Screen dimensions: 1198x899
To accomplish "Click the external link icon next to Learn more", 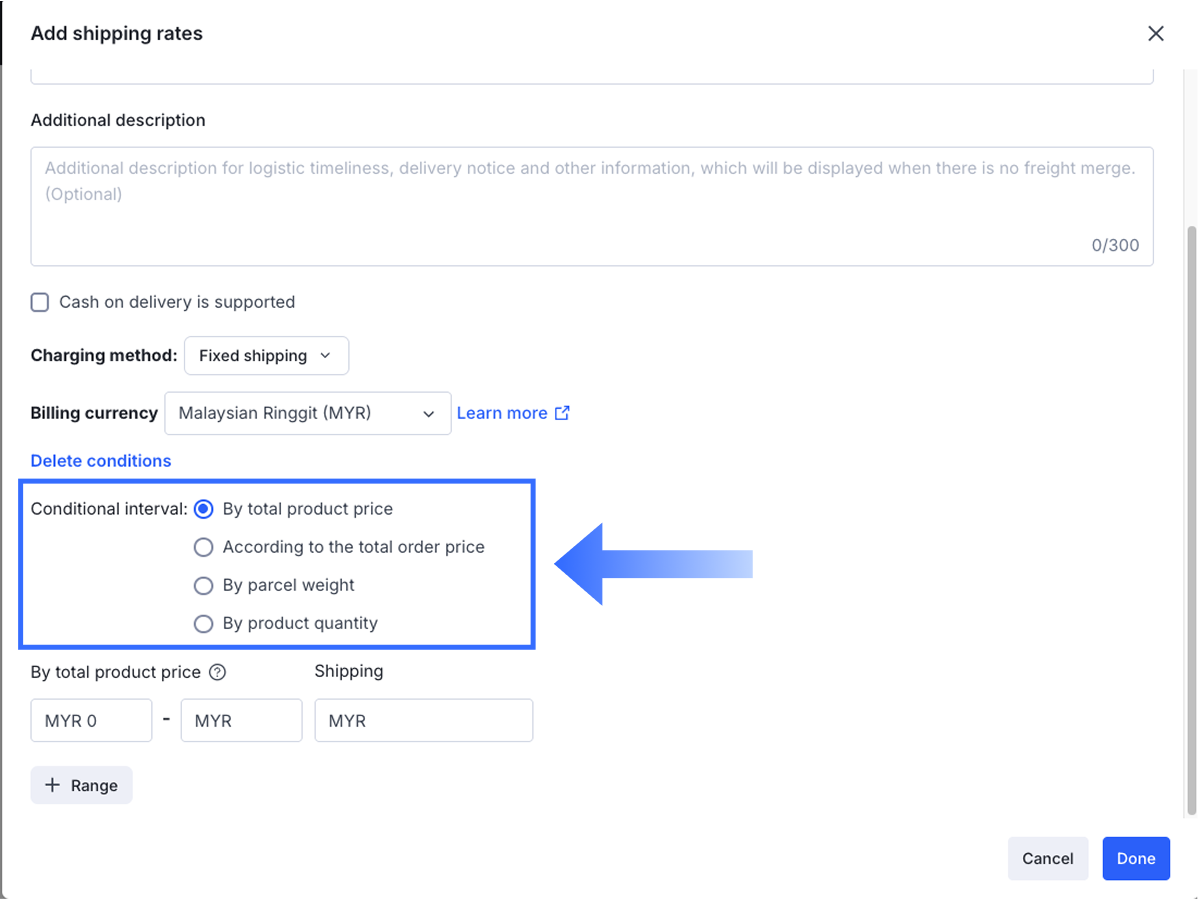I will [x=563, y=413].
